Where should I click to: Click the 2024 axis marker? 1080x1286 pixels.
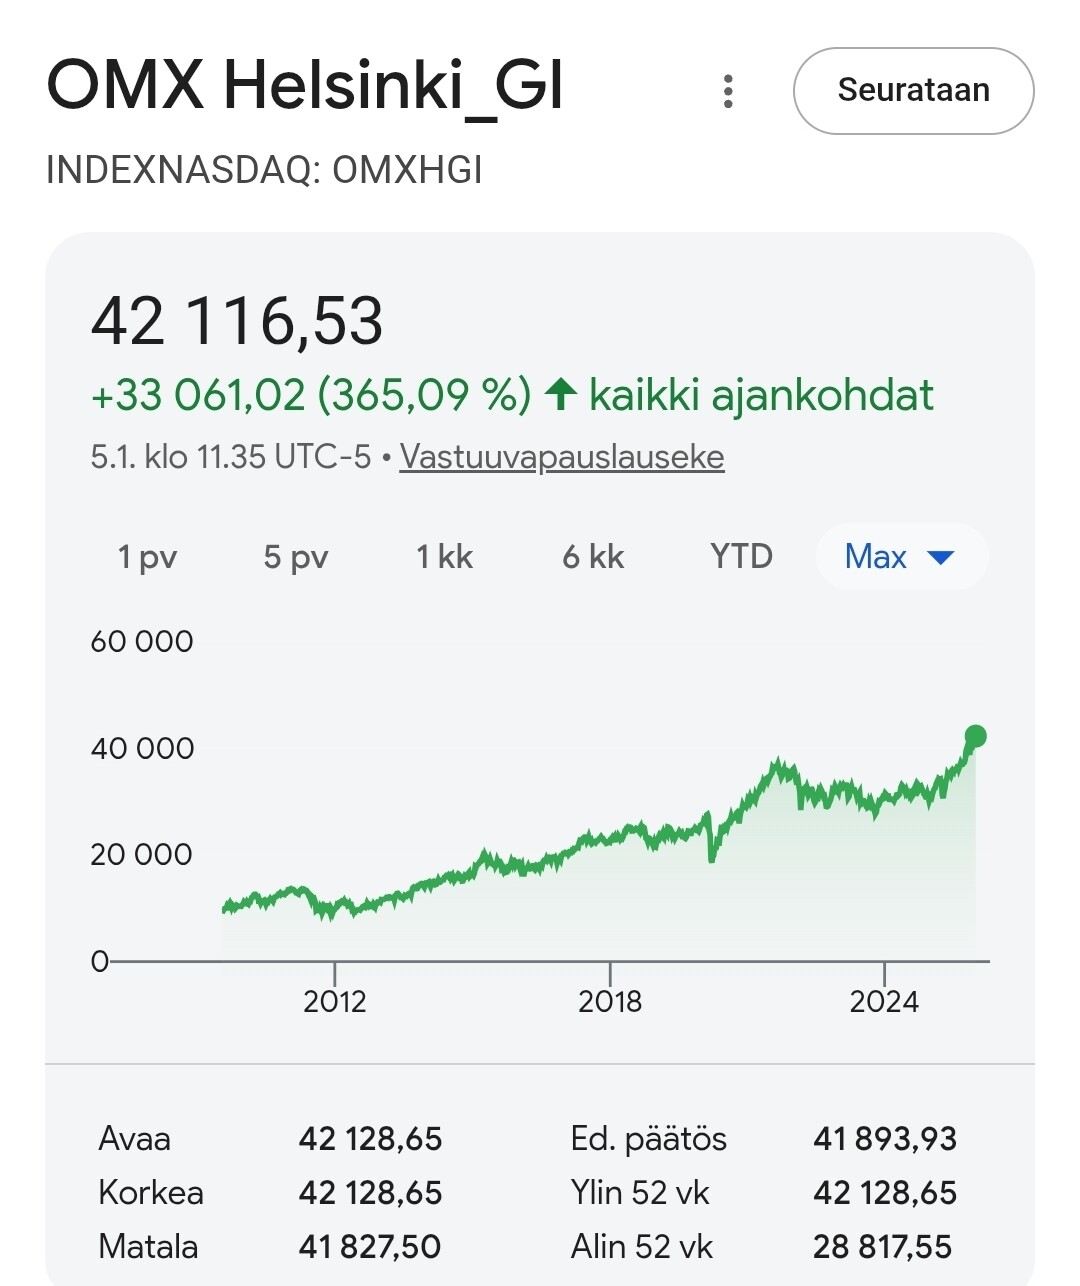tap(884, 1001)
